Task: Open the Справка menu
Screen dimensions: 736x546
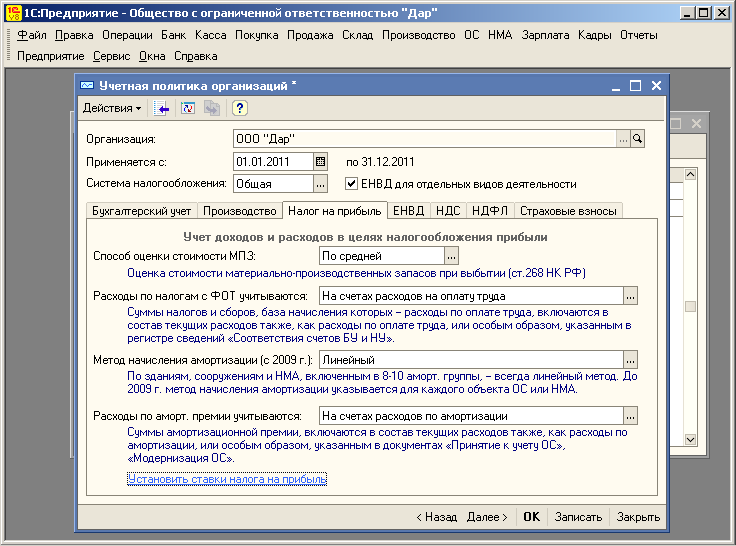Action: (196, 56)
